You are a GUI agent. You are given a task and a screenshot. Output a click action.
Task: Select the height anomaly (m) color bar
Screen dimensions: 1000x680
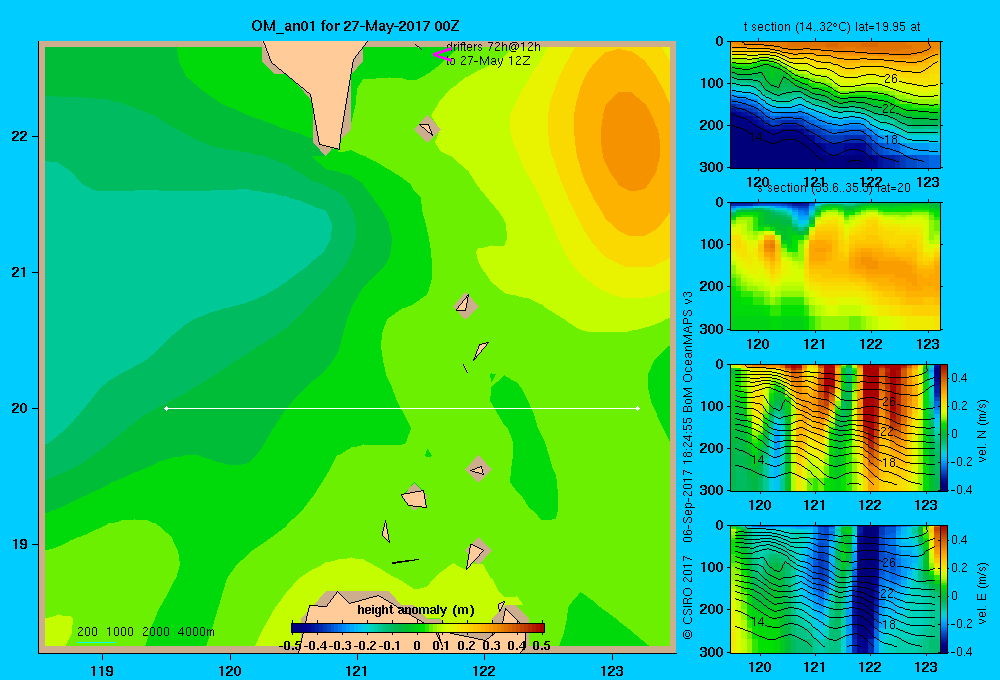(418, 627)
